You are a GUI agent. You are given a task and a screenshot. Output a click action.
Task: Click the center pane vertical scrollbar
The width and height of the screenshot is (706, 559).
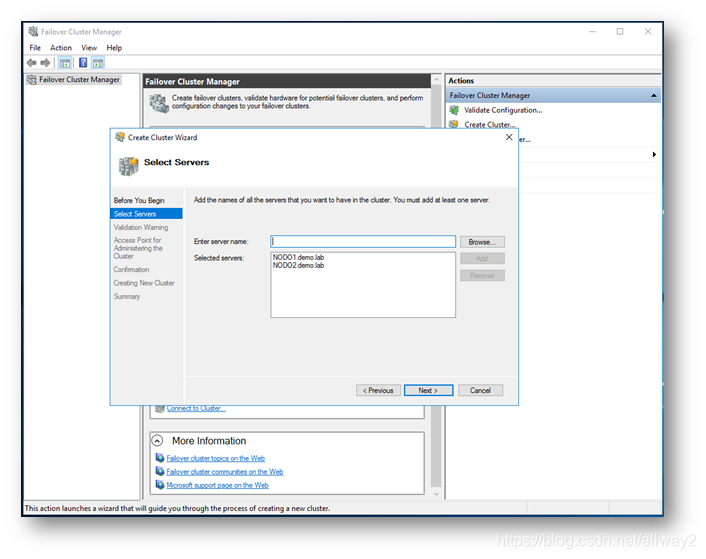[x=436, y=288]
